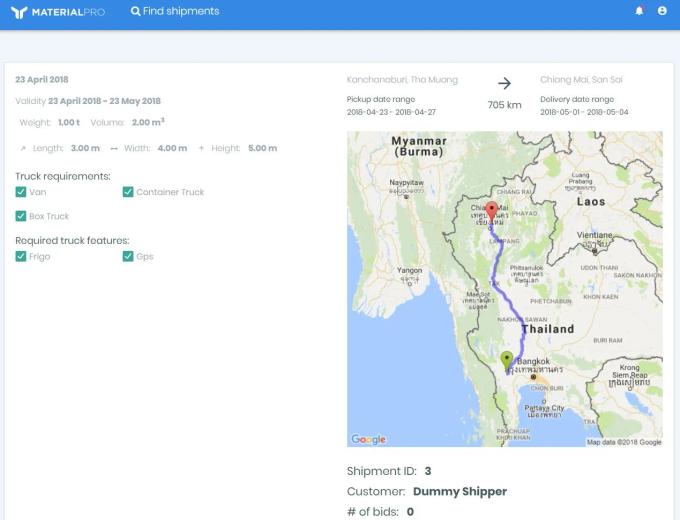
Task: Select pickup dates '2018-04-23 - 2018-04-27'
Action: tap(391, 112)
